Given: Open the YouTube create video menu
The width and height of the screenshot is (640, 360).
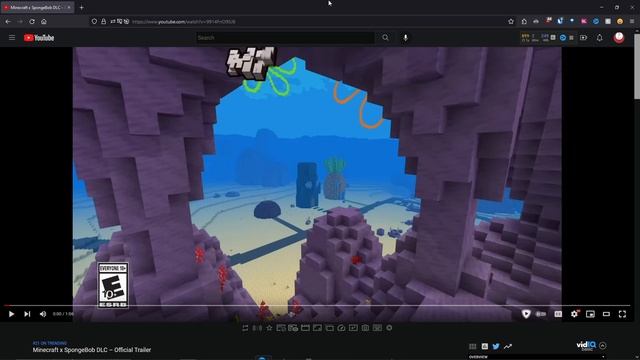Looking at the screenshot, I should 583,38.
